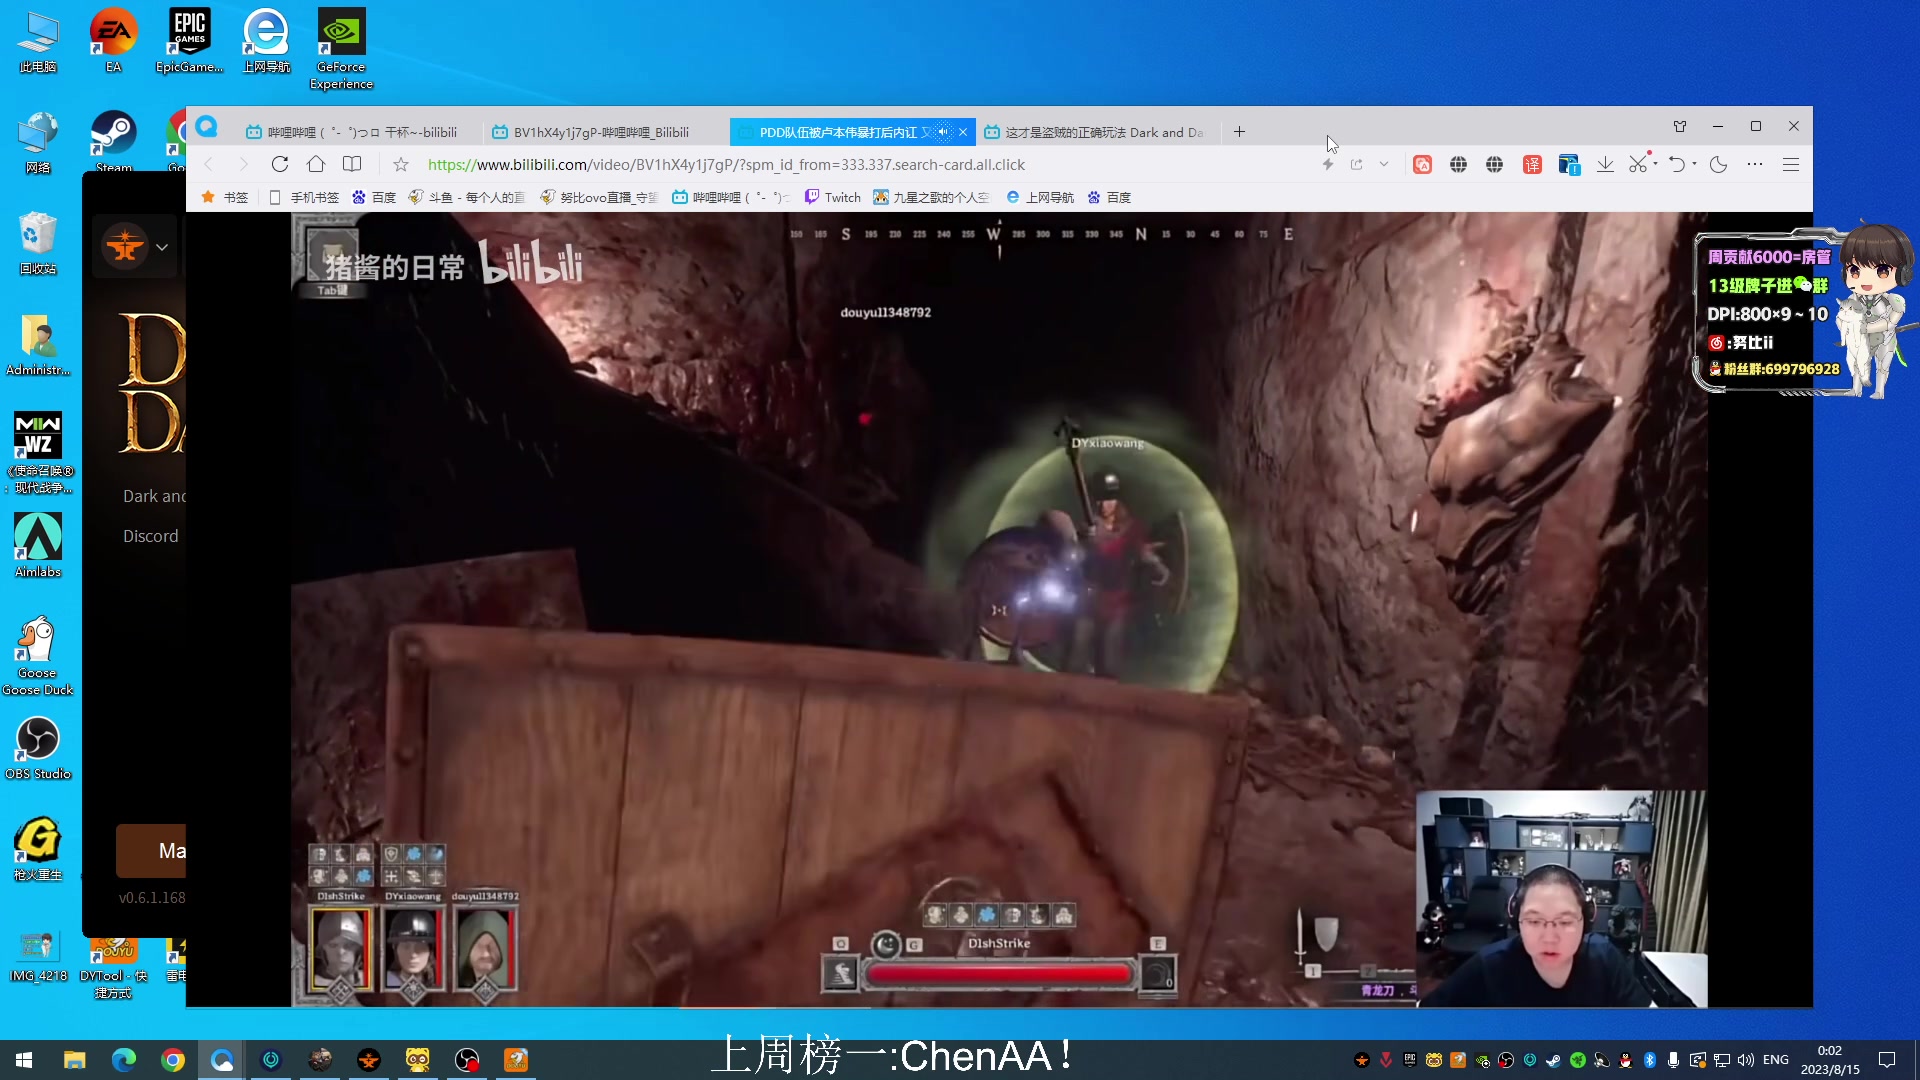Screen dimensions: 1920x1080
Task: Click the 360 browser logo avatar
Action: click(207, 127)
